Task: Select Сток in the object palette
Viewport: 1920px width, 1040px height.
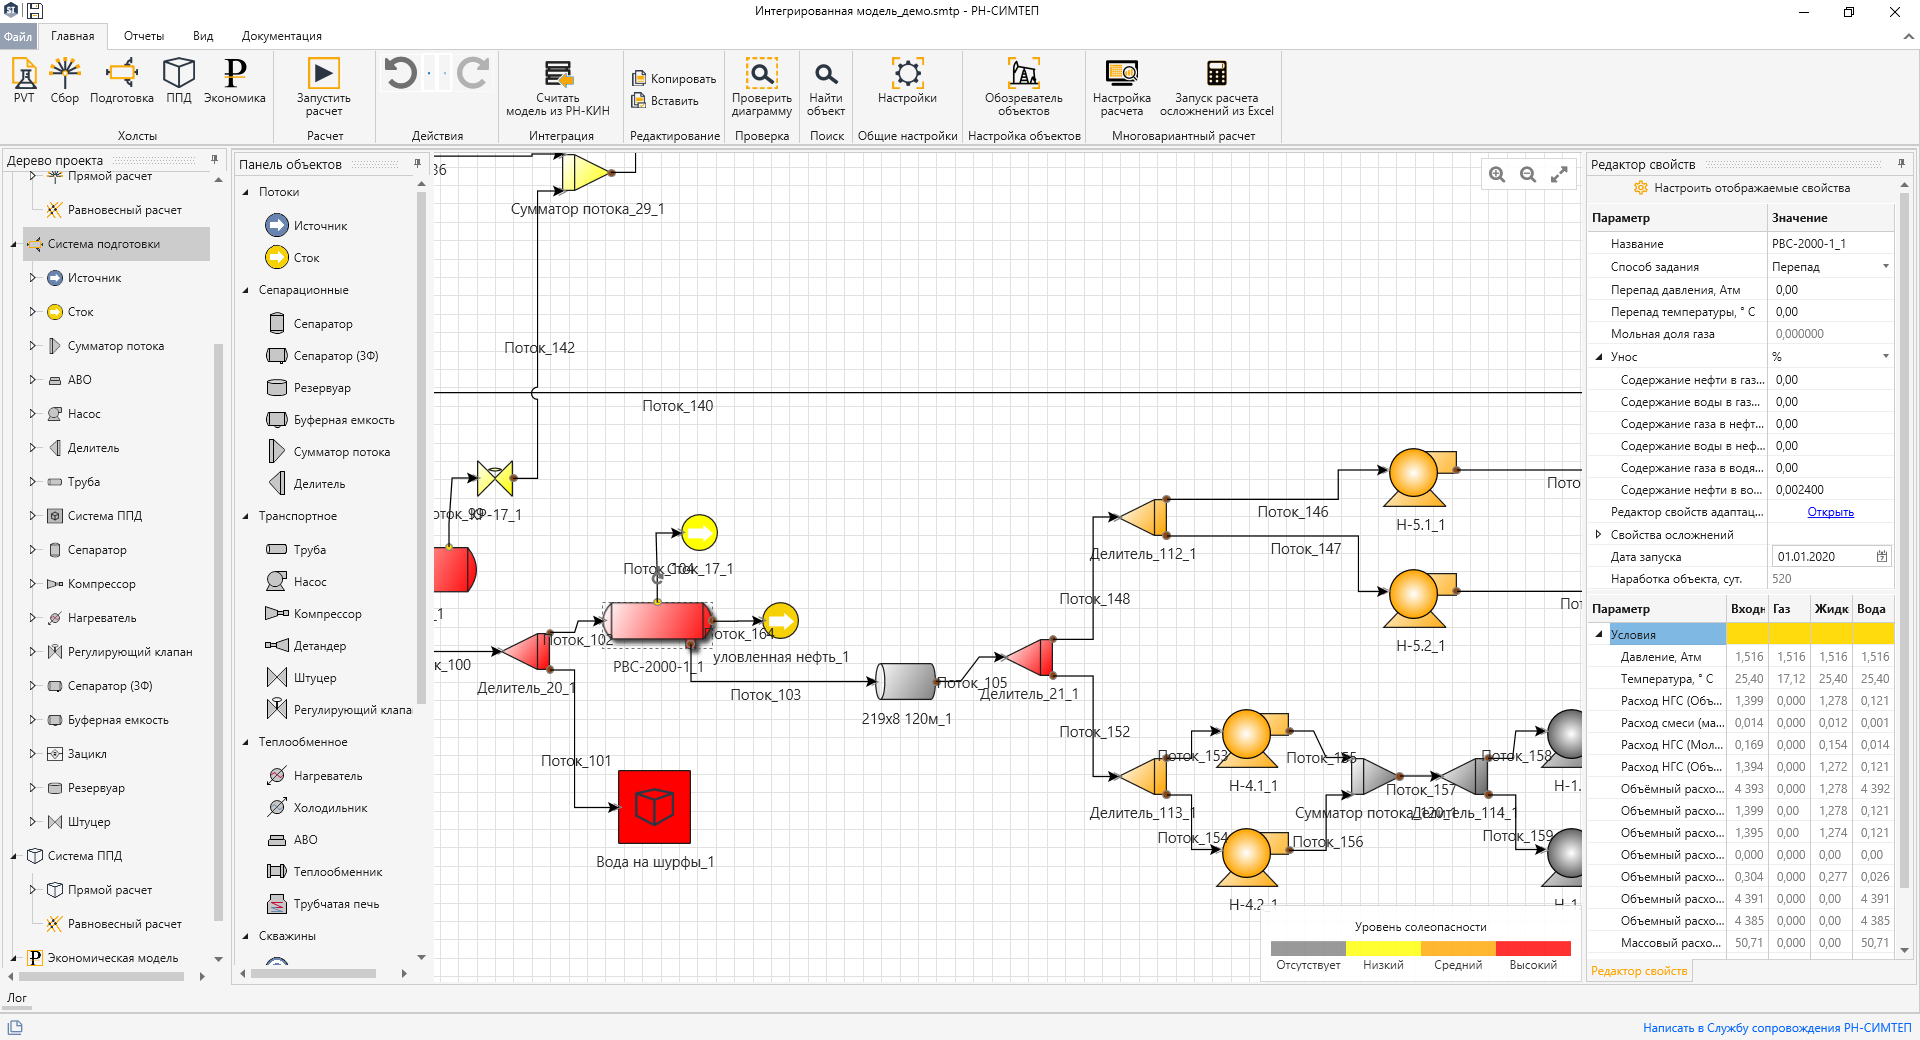Action: click(x=292, y=258)
